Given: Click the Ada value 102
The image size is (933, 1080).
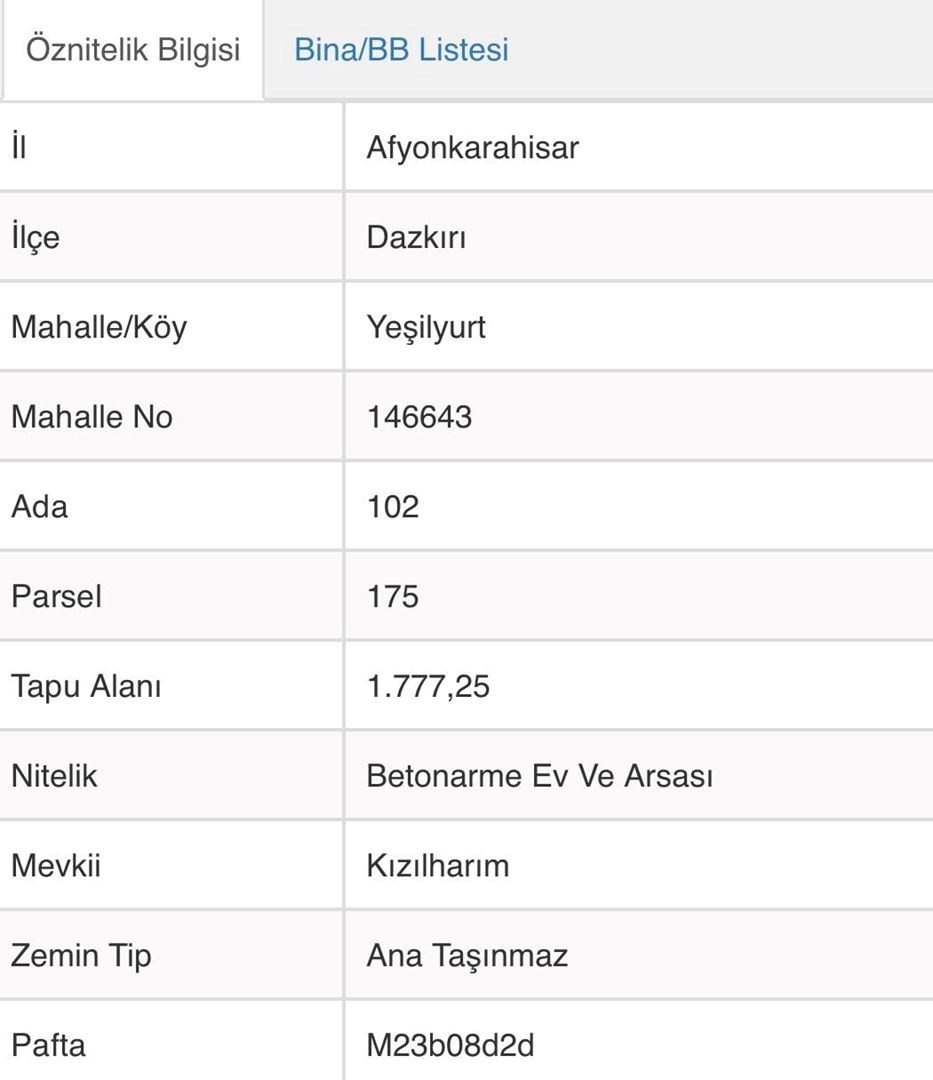Looking at the screenshot, I should click(393, 506).
